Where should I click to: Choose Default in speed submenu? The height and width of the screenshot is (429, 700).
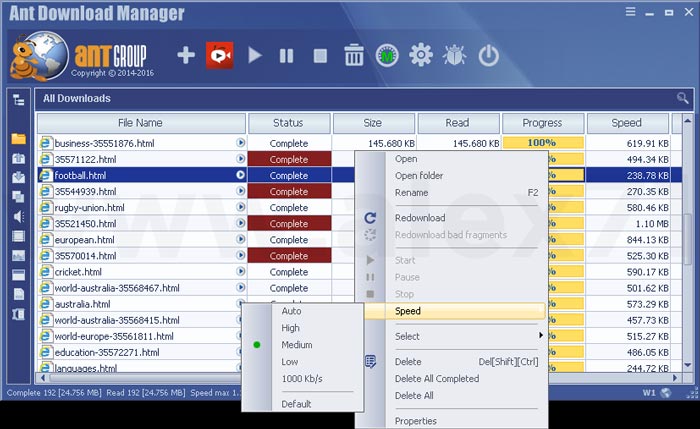pyautogui.click(x=296, y=404)
